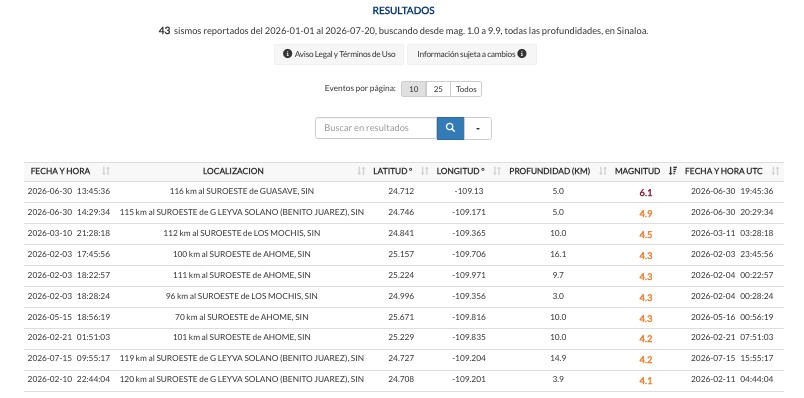This screenshot has width=804, height=398.
Task: Click date 2026-06-30 14:29:34
Action: 69,212
